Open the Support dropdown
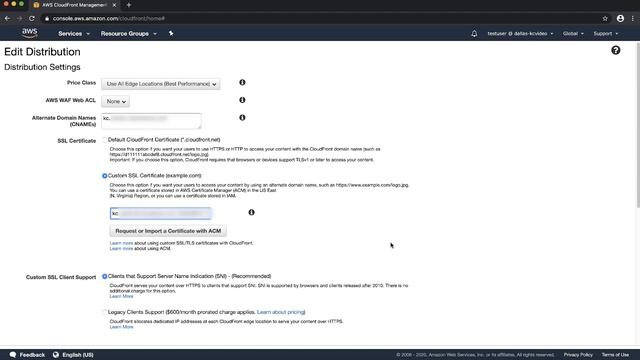Image resolution: width=640 pixels, height=360 pixels. point(606,33)
